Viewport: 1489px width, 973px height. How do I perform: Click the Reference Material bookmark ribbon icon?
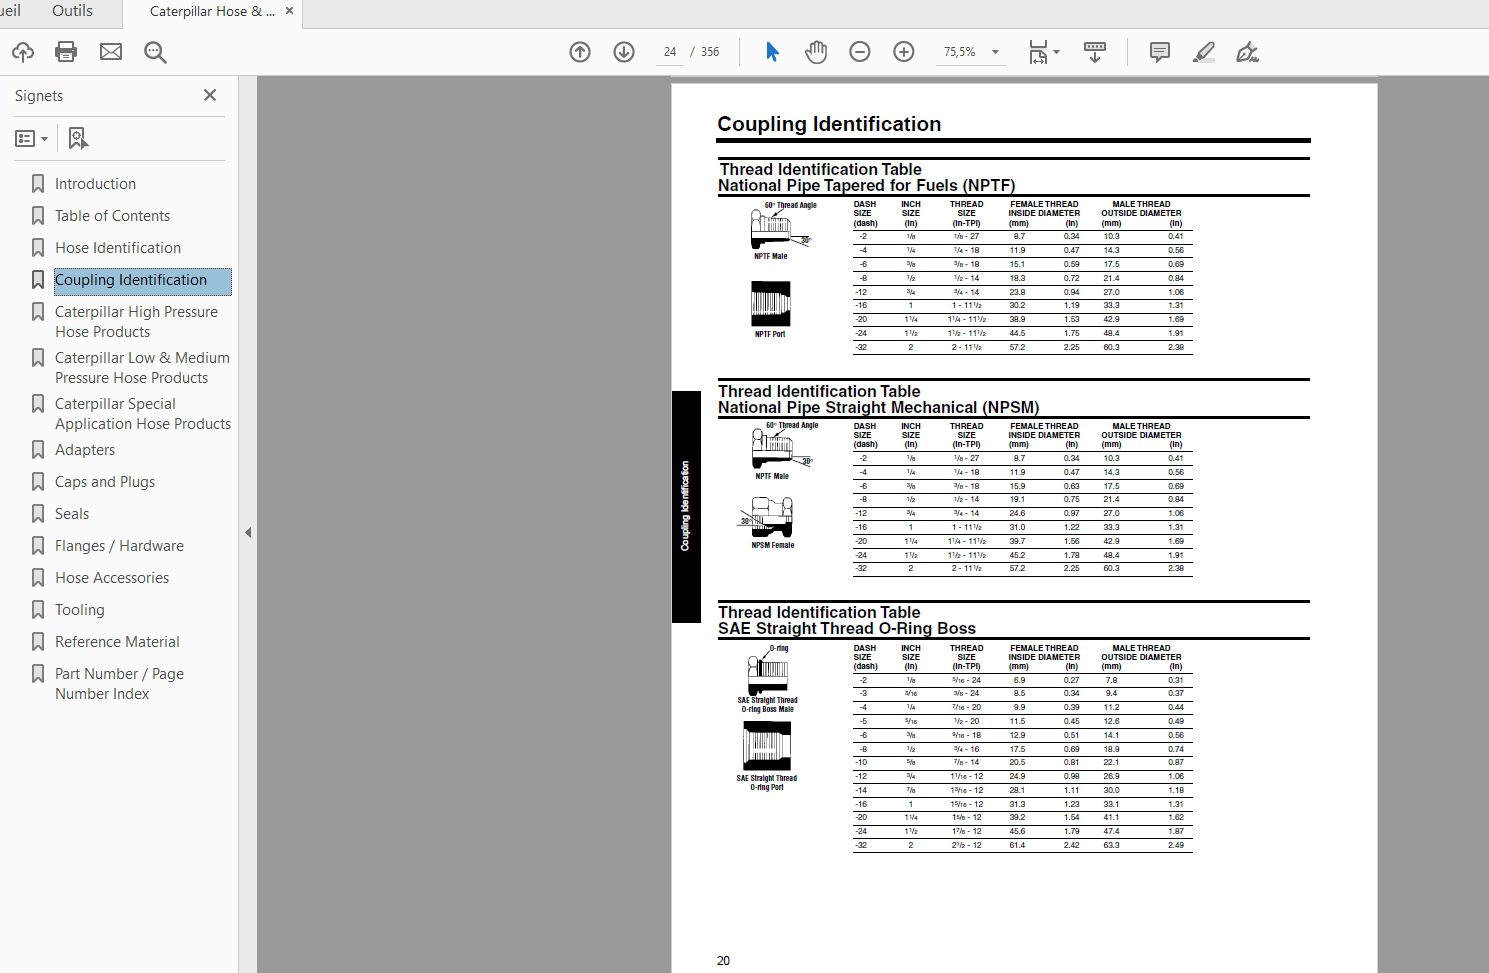pyautogui.click(x=38, y=642)
